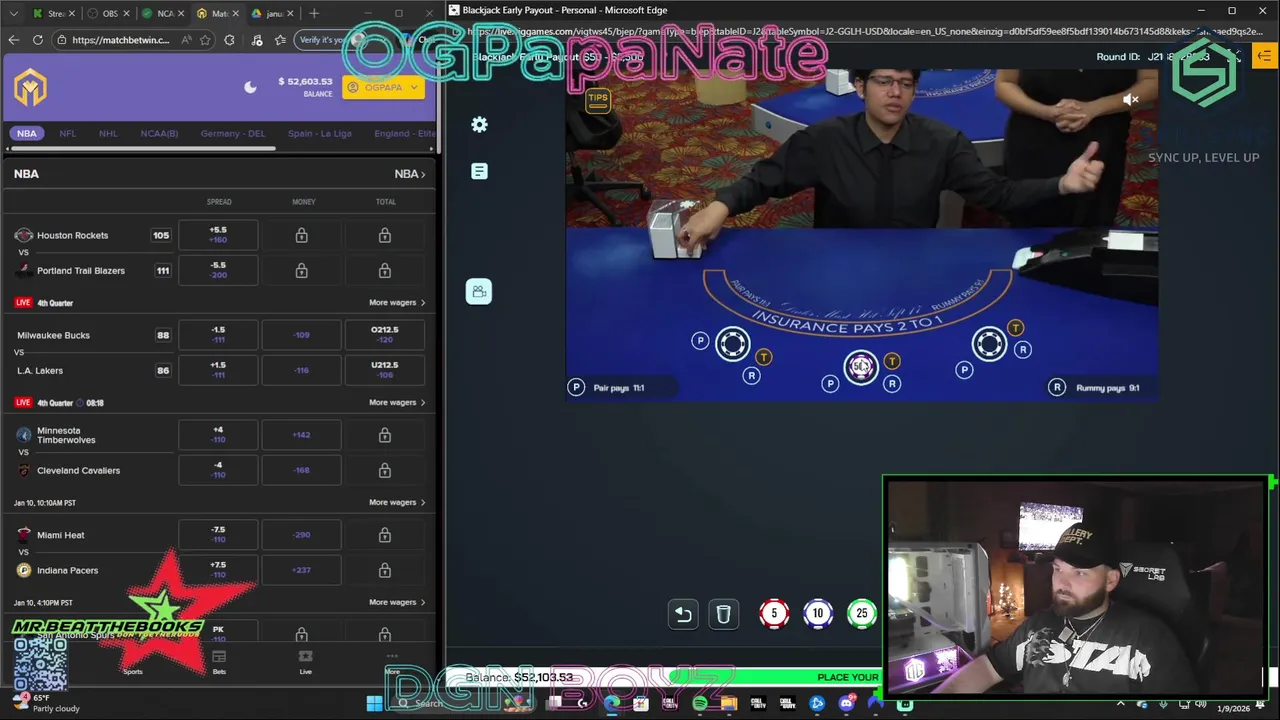Pick Indiana Pacers +237 moneyline
This screenshot has width=1280, height=720.
(301, 570)
